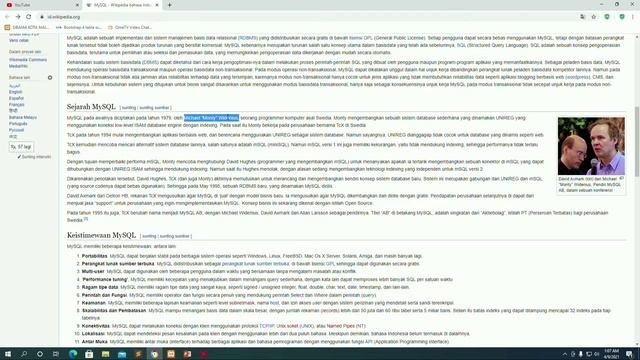The height and width of the screenshot is (360, 640).
Task: Launch Microsoft Edge from the taskbar
Action: coord(73,354)
